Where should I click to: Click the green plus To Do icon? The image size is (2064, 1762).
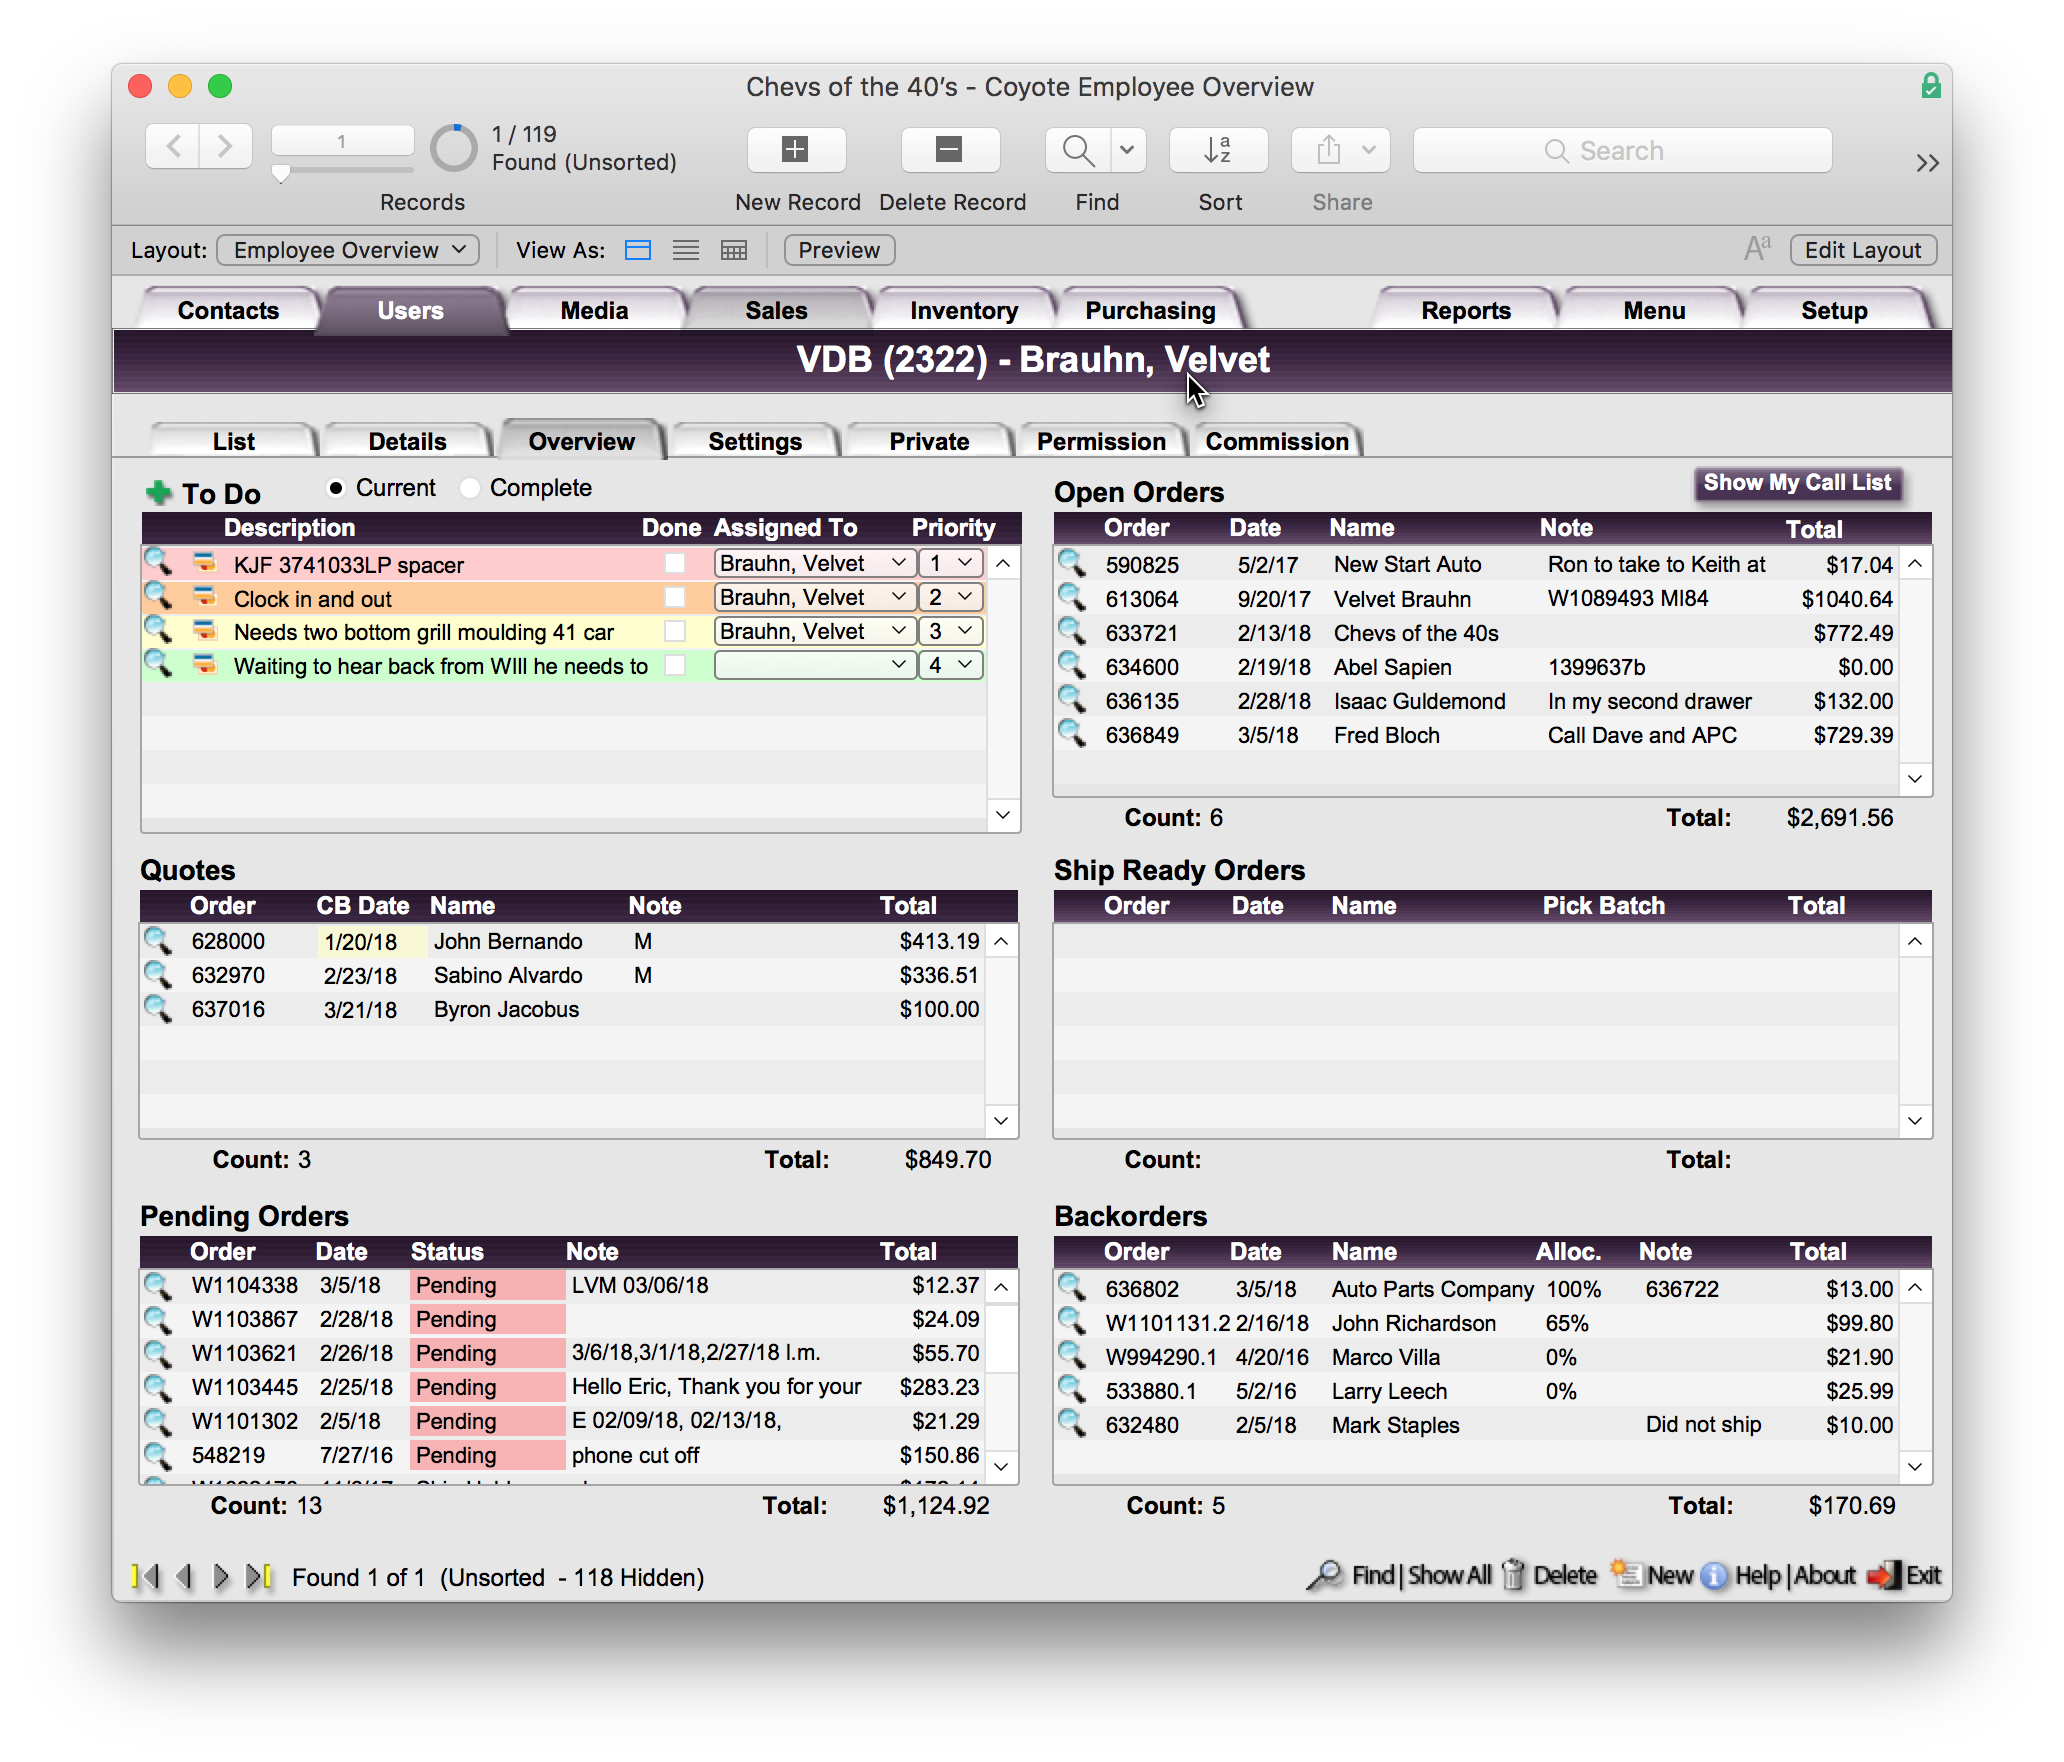click(158, 493)
